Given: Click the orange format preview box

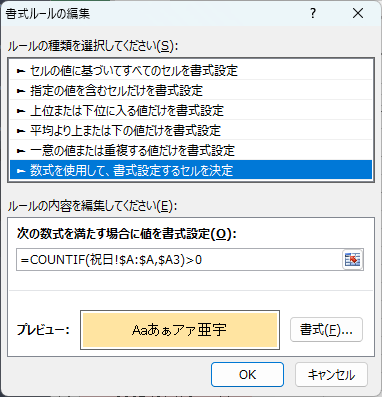Looking at the screenshot, I should [x=180, y=330].
